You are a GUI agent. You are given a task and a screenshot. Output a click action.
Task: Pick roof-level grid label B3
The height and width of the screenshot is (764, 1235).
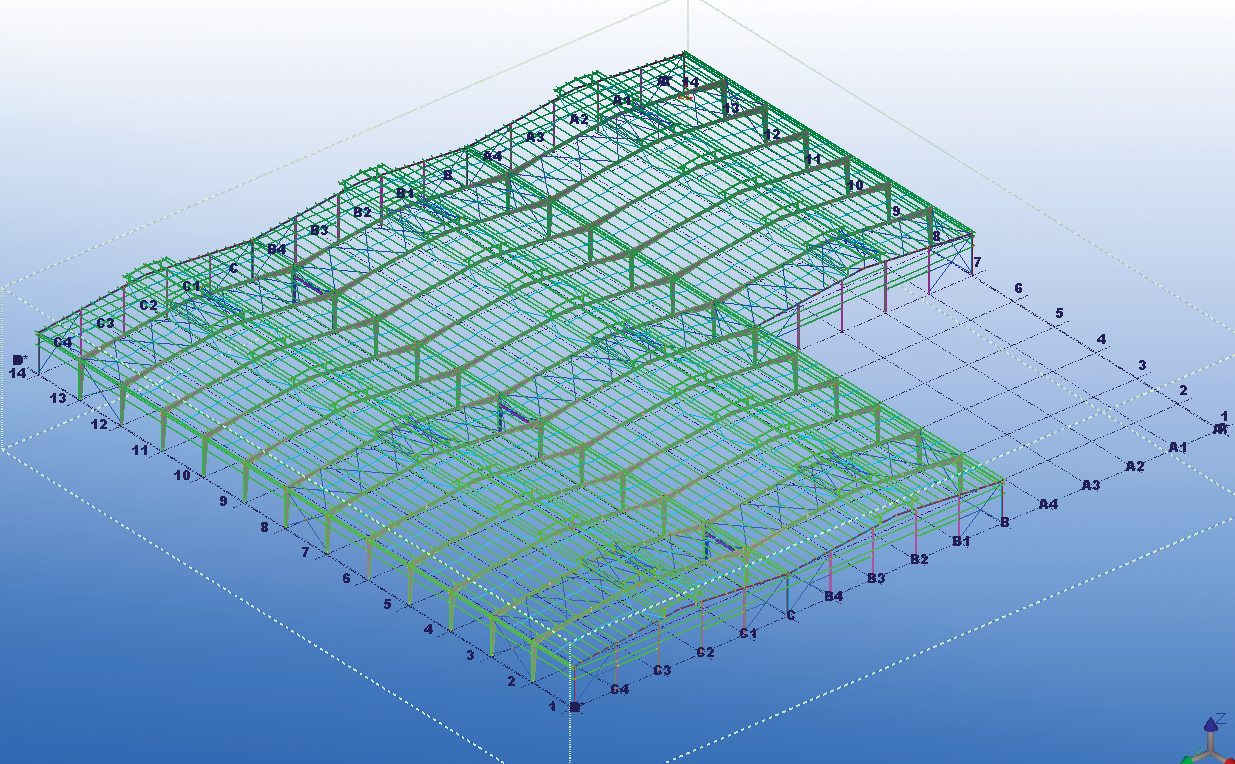click(x=319, y=230)
